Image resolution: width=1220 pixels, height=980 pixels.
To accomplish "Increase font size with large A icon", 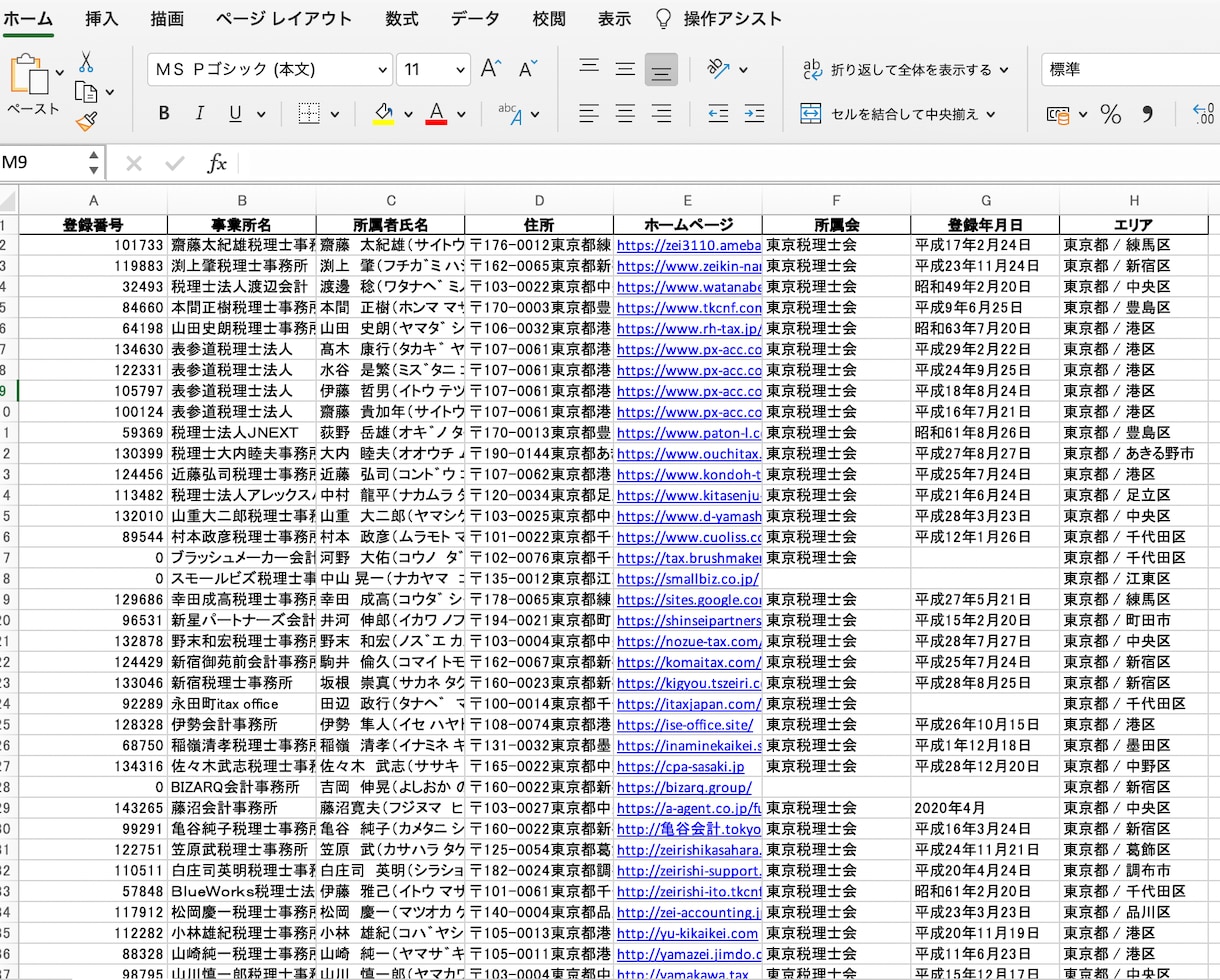I will click(x=490, y=69).
